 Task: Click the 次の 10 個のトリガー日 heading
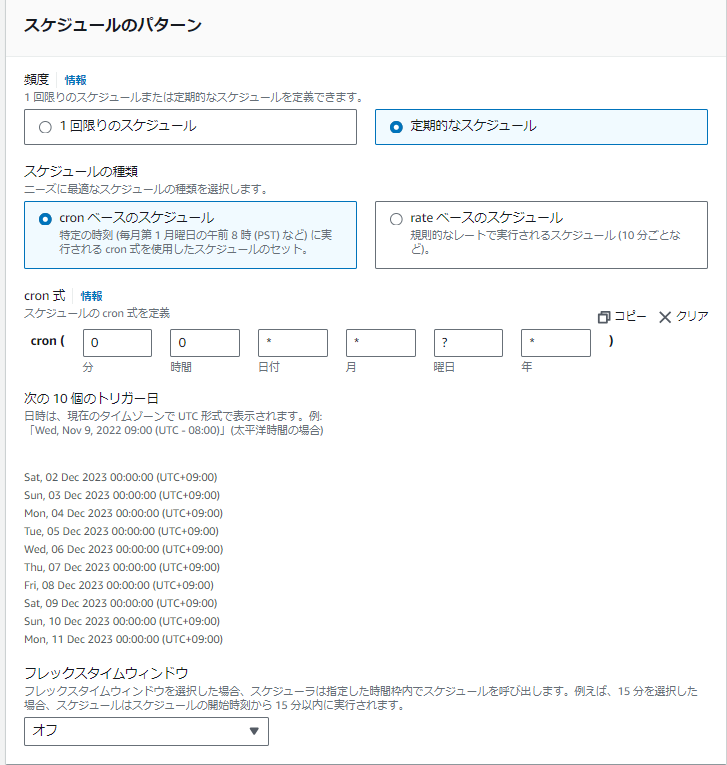click(91, 399)
